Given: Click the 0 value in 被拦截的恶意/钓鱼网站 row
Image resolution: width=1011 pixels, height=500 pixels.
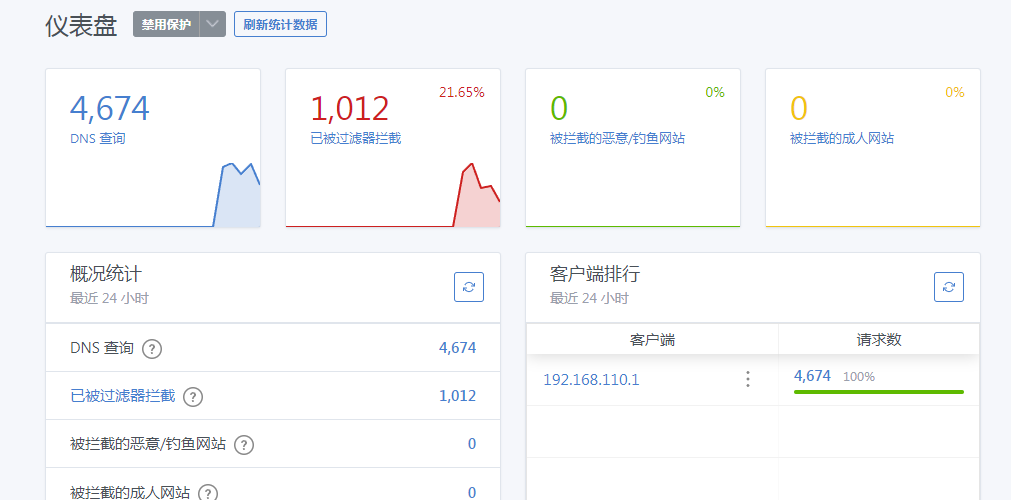Looking at the screenshot, I should 472,444.
